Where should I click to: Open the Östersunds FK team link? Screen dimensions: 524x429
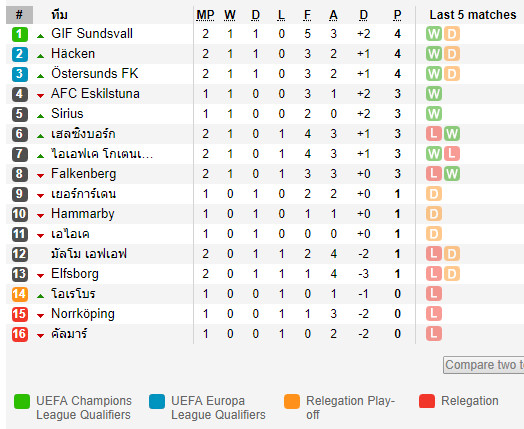coord(95,74)
